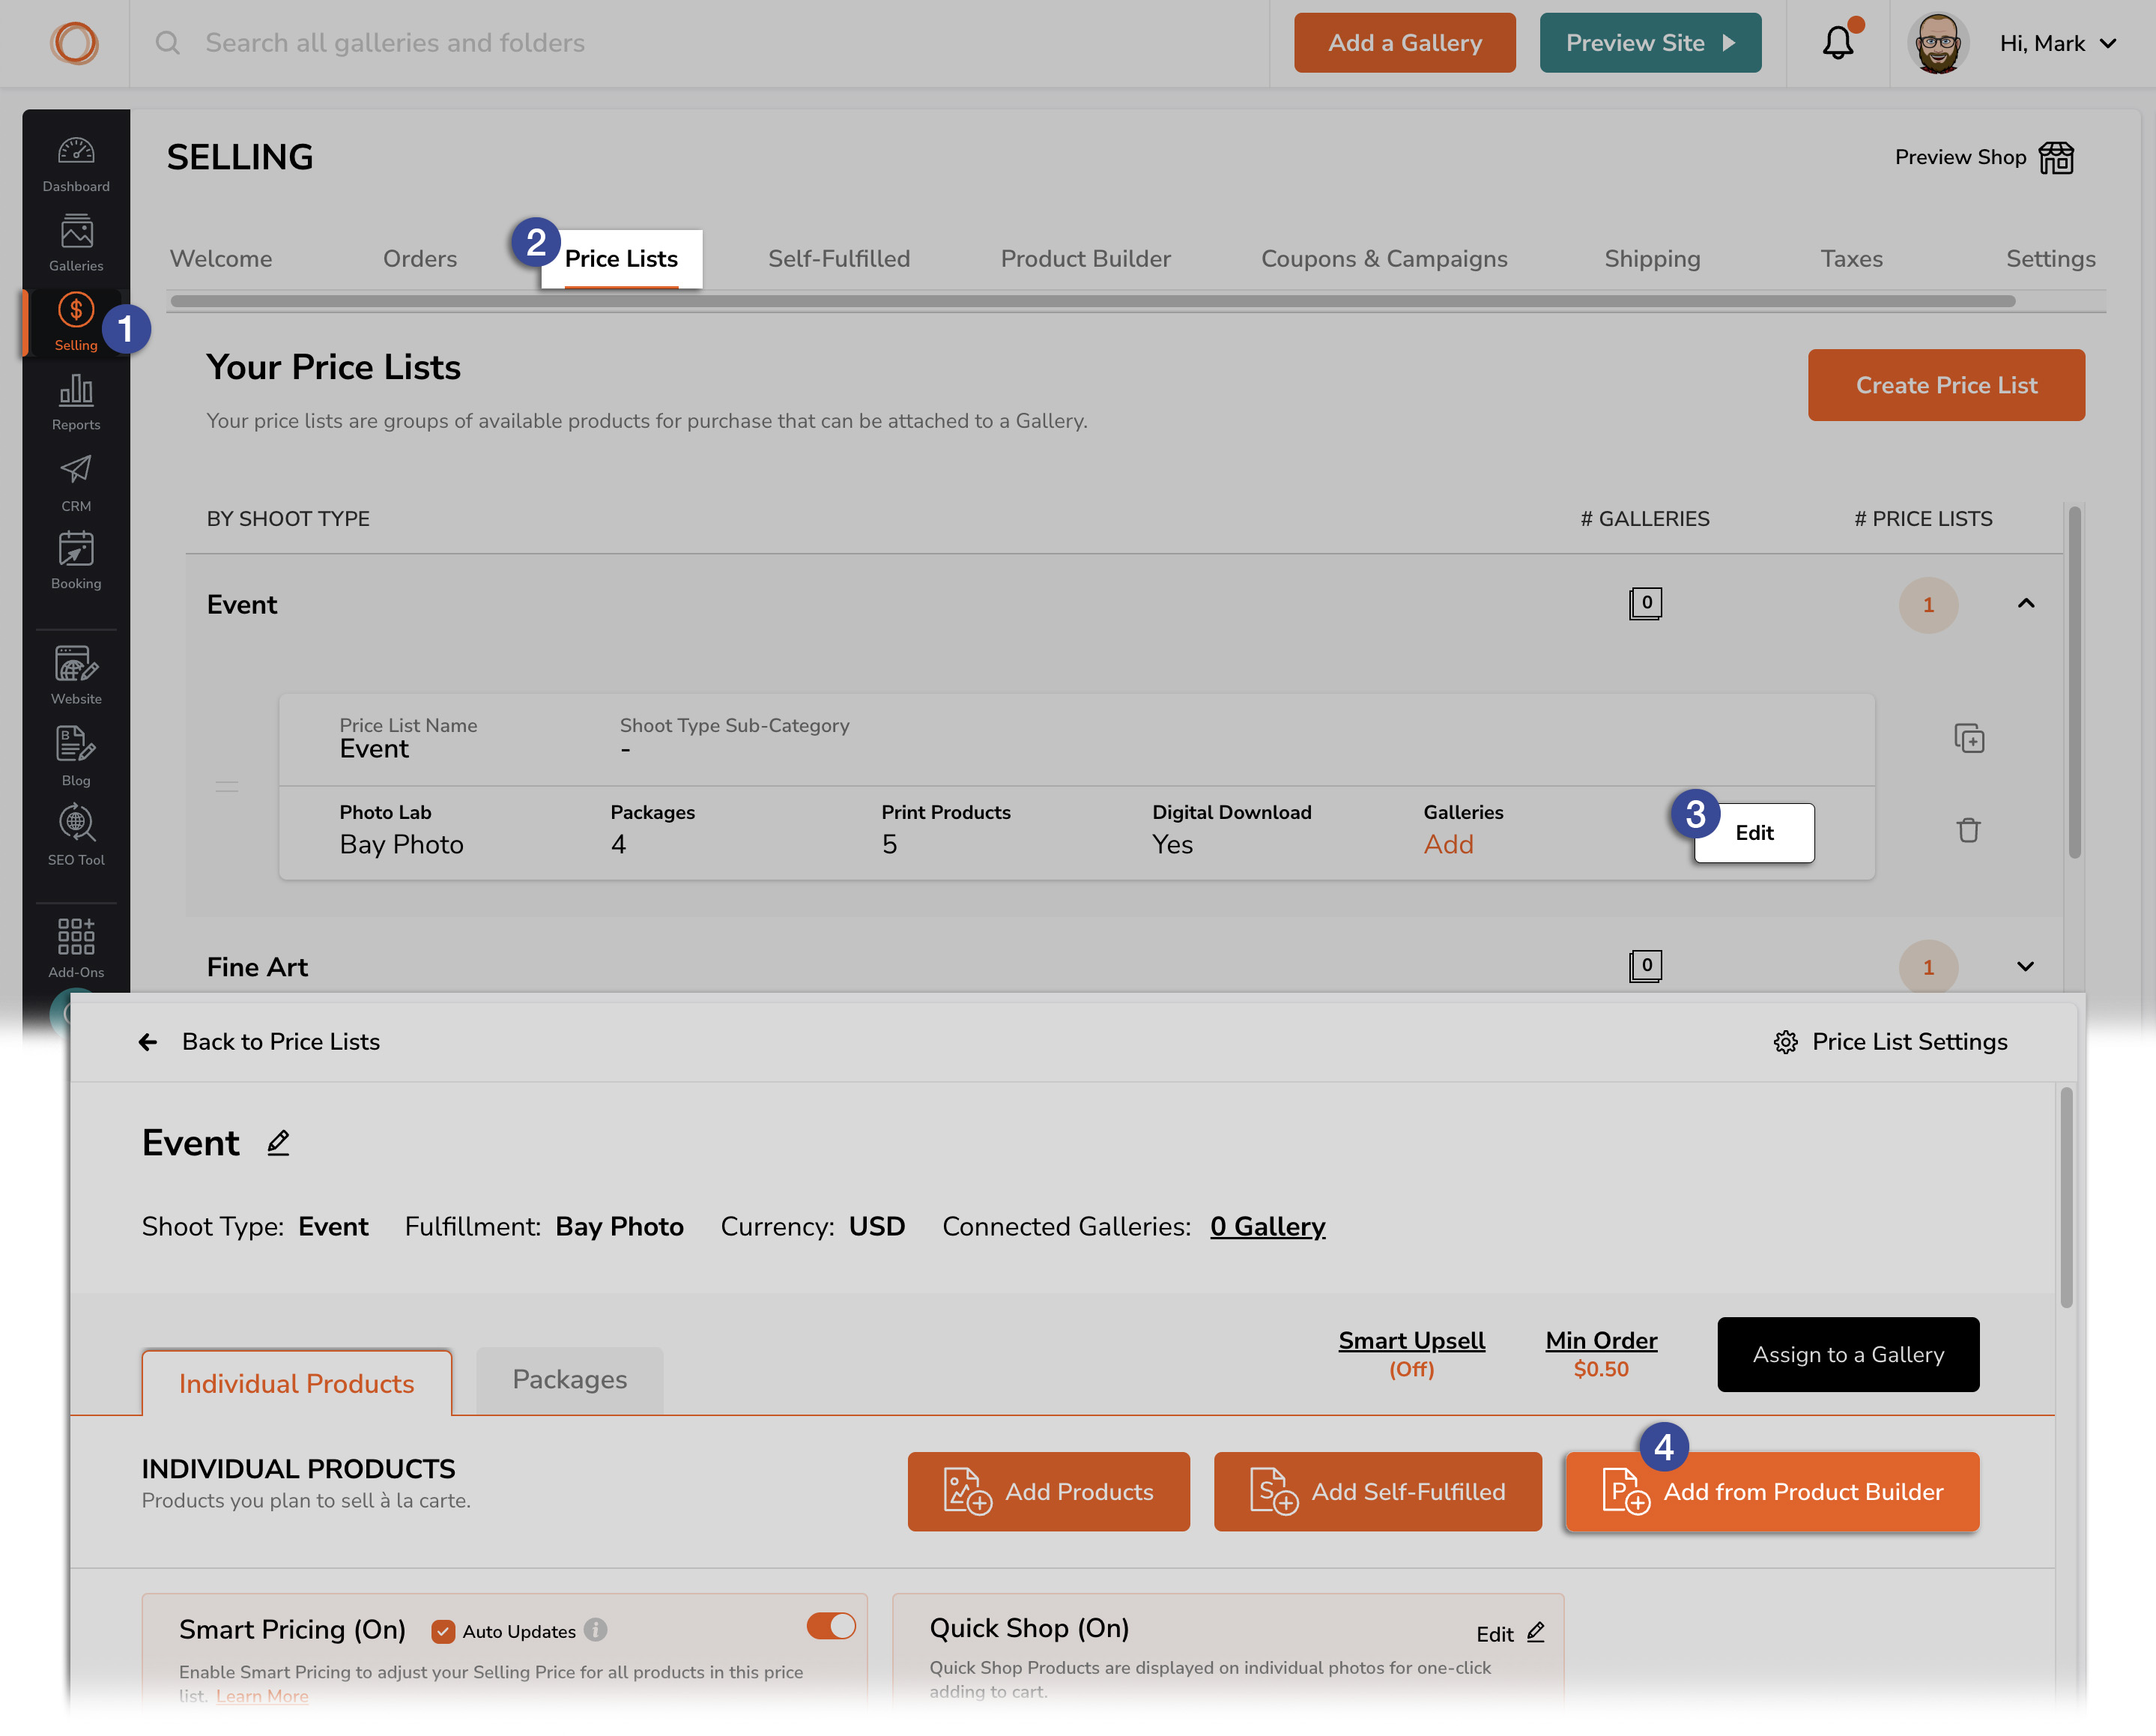This screenshot has height=1736, width=2156.
Task: Open the Product Builder tab
Action: [x=1085, y=259]
